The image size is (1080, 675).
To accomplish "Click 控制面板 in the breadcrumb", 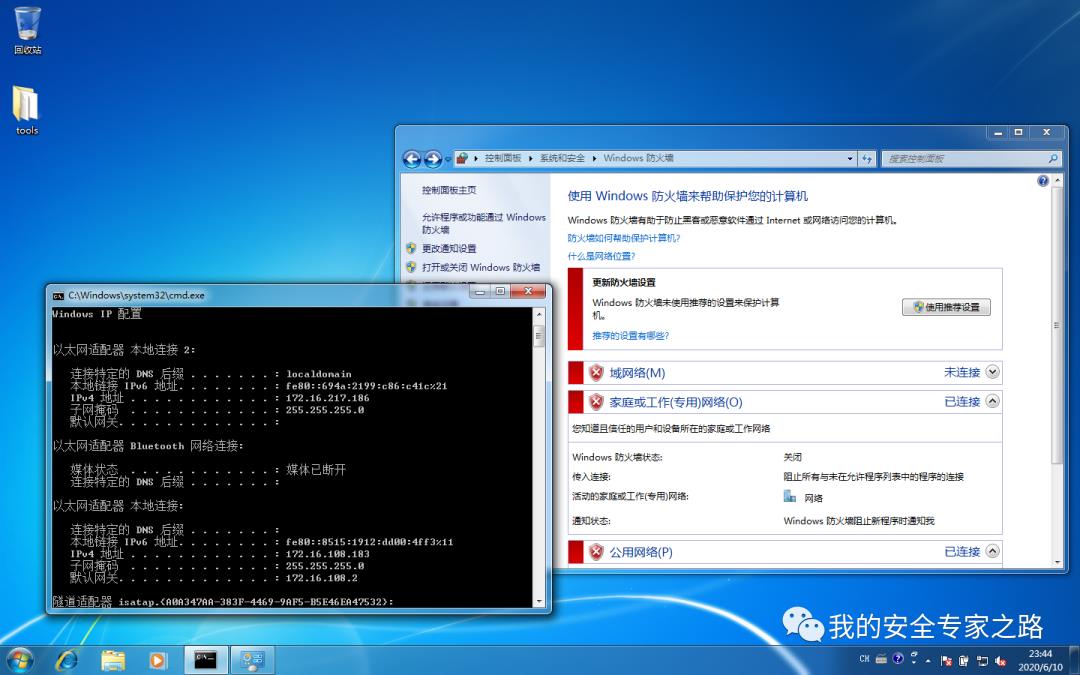I will 503,158.
